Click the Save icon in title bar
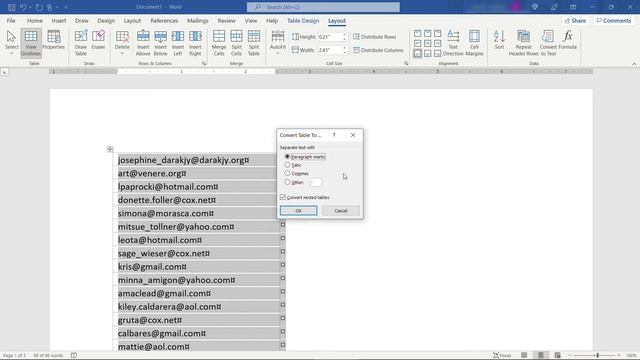The image size is (640, 360). [11, 7]
